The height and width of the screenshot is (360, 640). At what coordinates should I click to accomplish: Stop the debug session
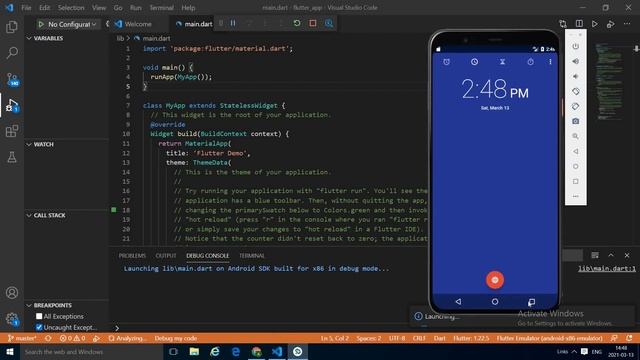[x=313, y=23]
